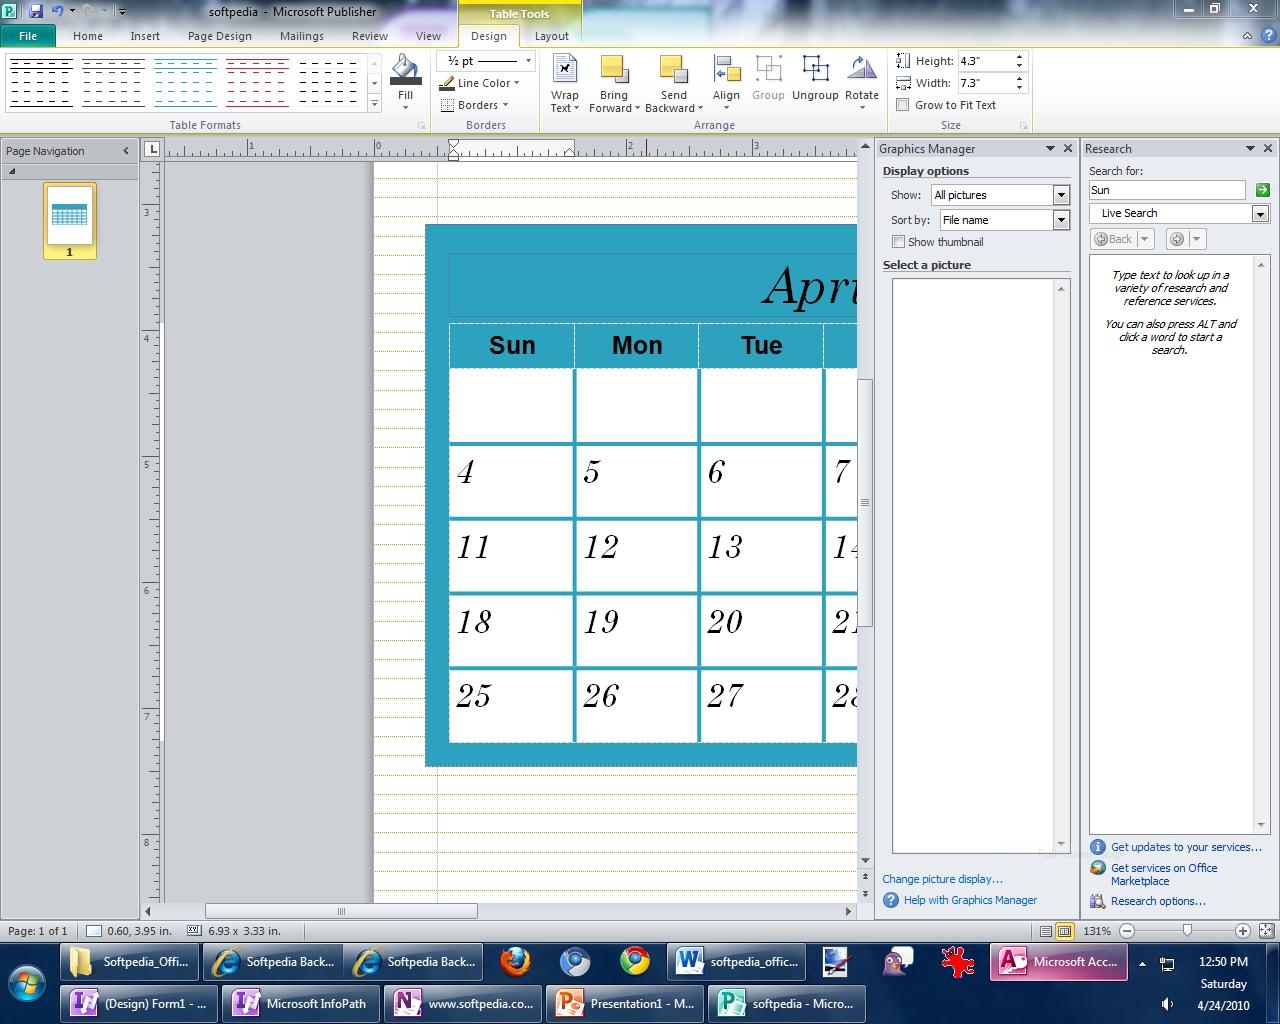Open the Rotate tool

coord(862,84)
